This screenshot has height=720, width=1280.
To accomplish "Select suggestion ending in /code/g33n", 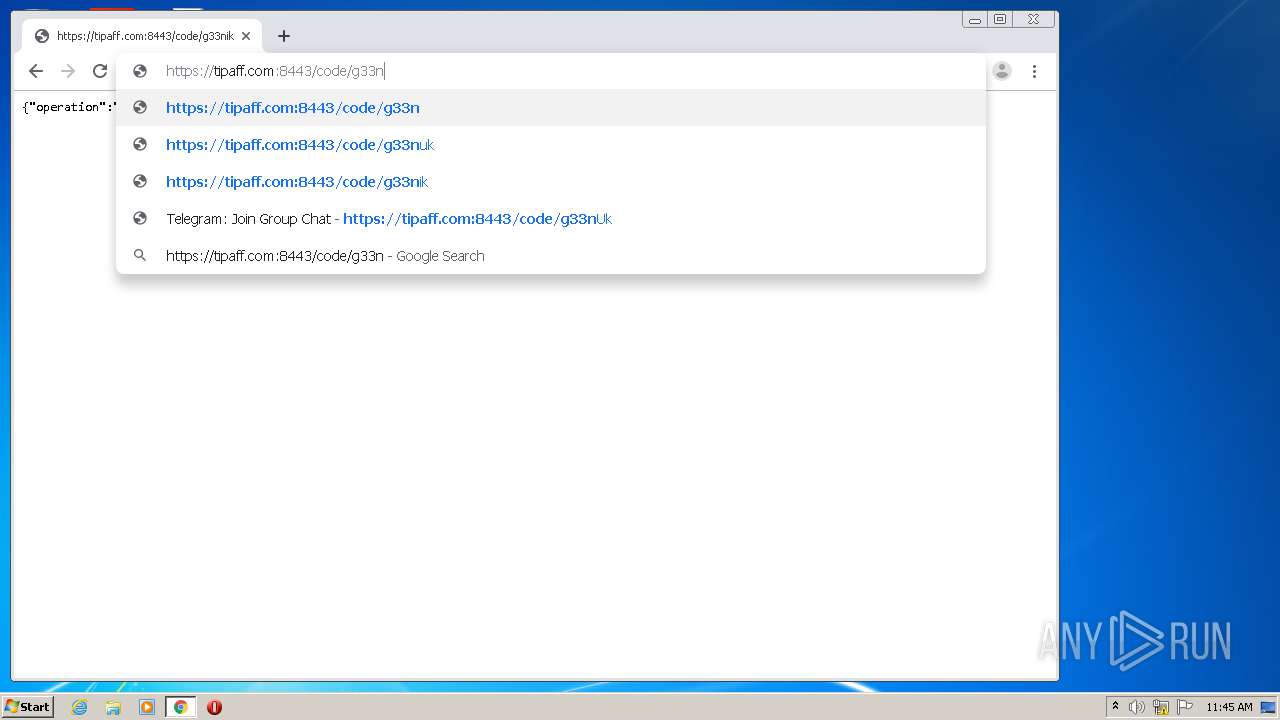I will [550, 108].
